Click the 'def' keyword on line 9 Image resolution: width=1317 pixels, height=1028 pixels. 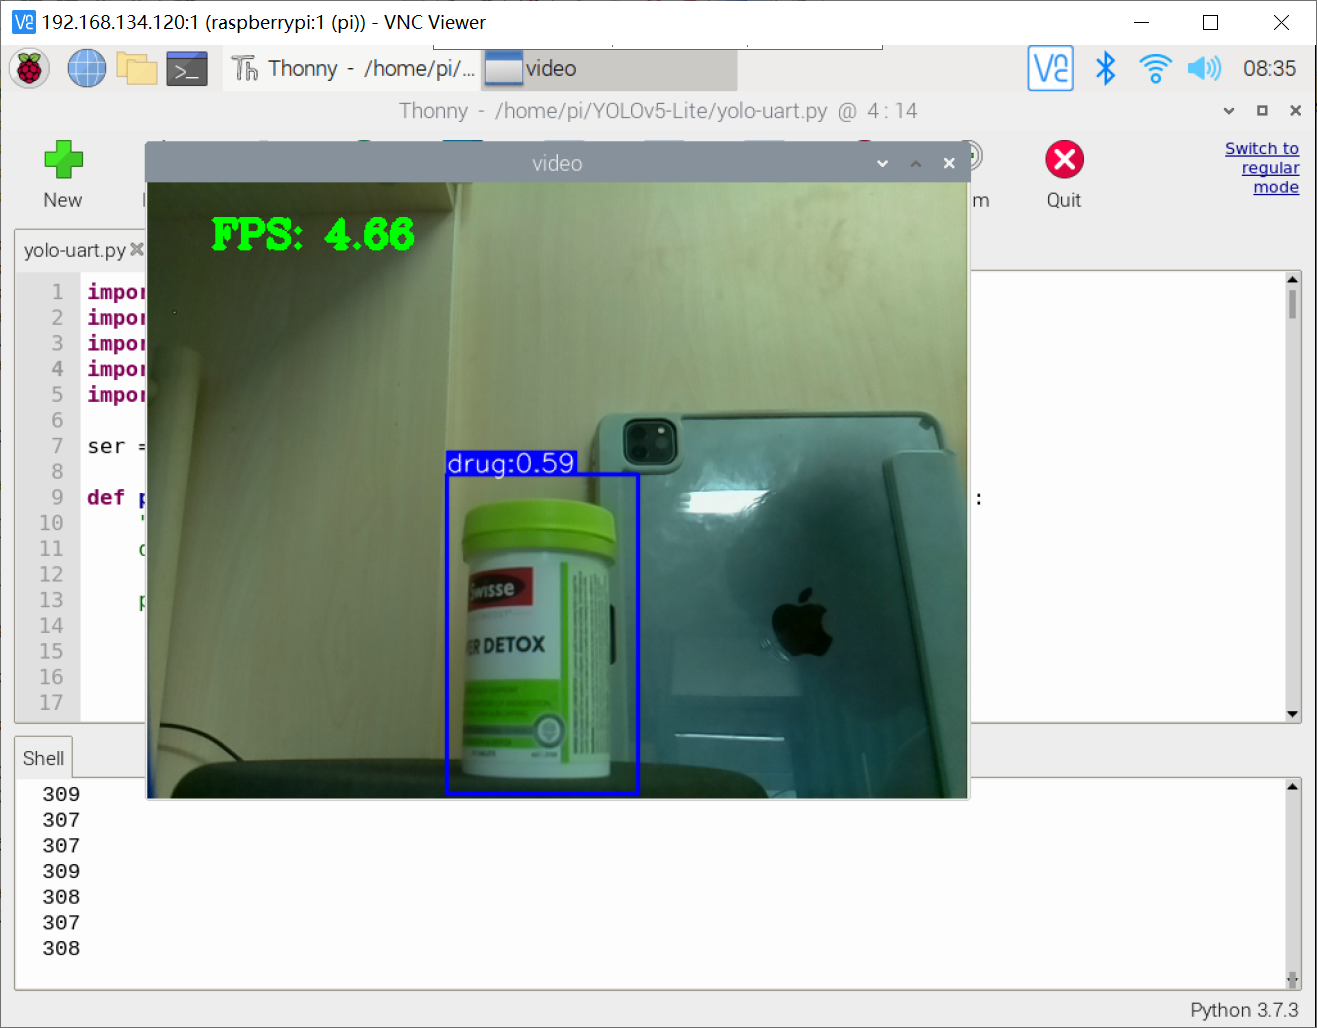point(106,497)
